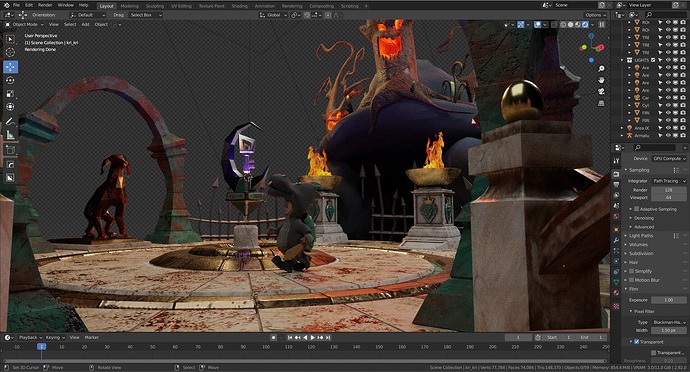Open the timeline Keying popover
This screenshot has height=372, width=690.
(55, 338)
